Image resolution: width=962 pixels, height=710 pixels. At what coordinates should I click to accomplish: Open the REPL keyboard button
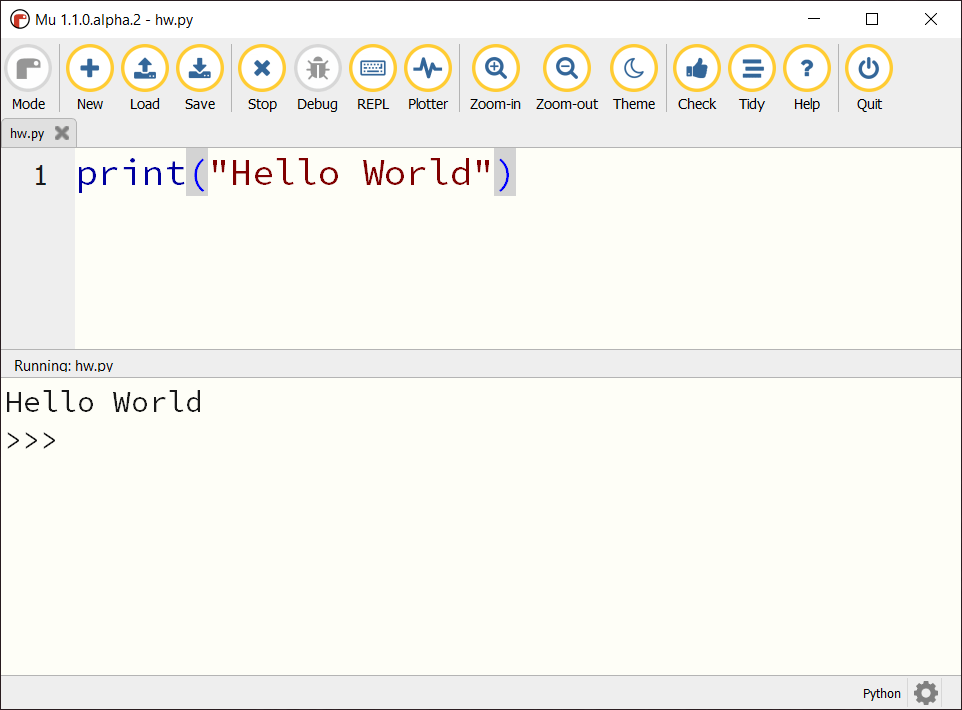click(372, 78)
